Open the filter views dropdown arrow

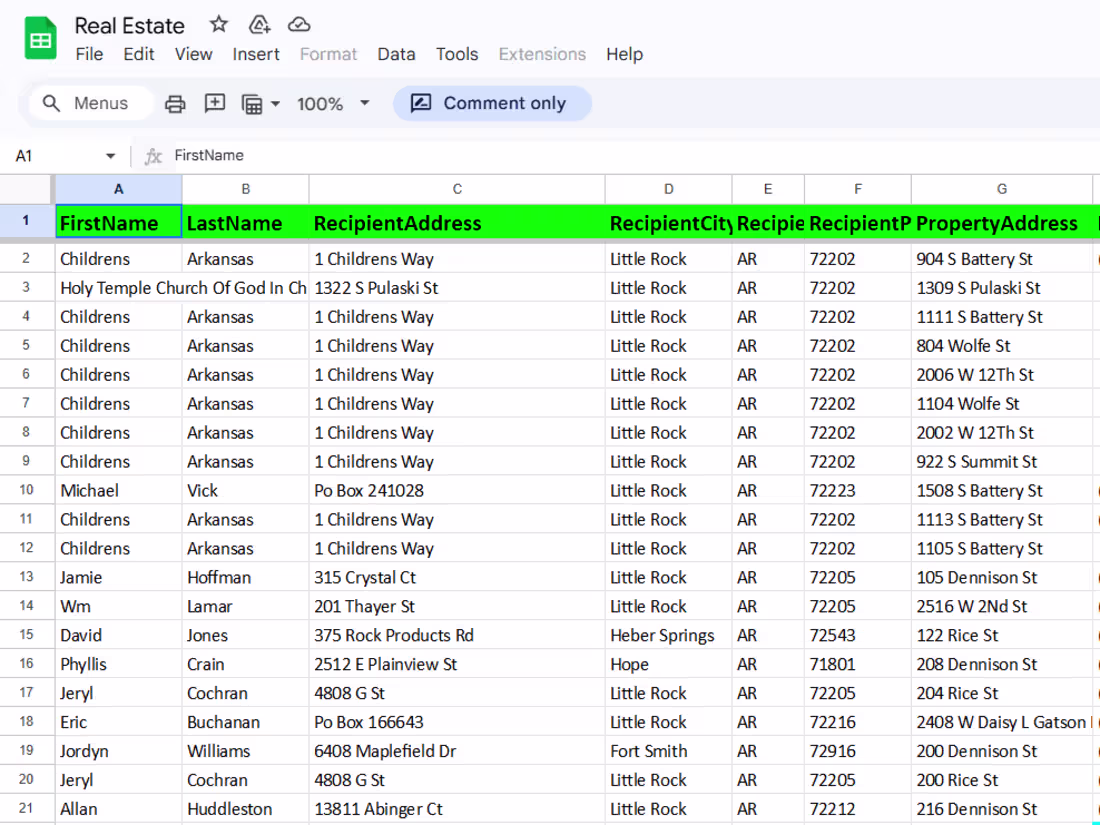click(273, 103)
